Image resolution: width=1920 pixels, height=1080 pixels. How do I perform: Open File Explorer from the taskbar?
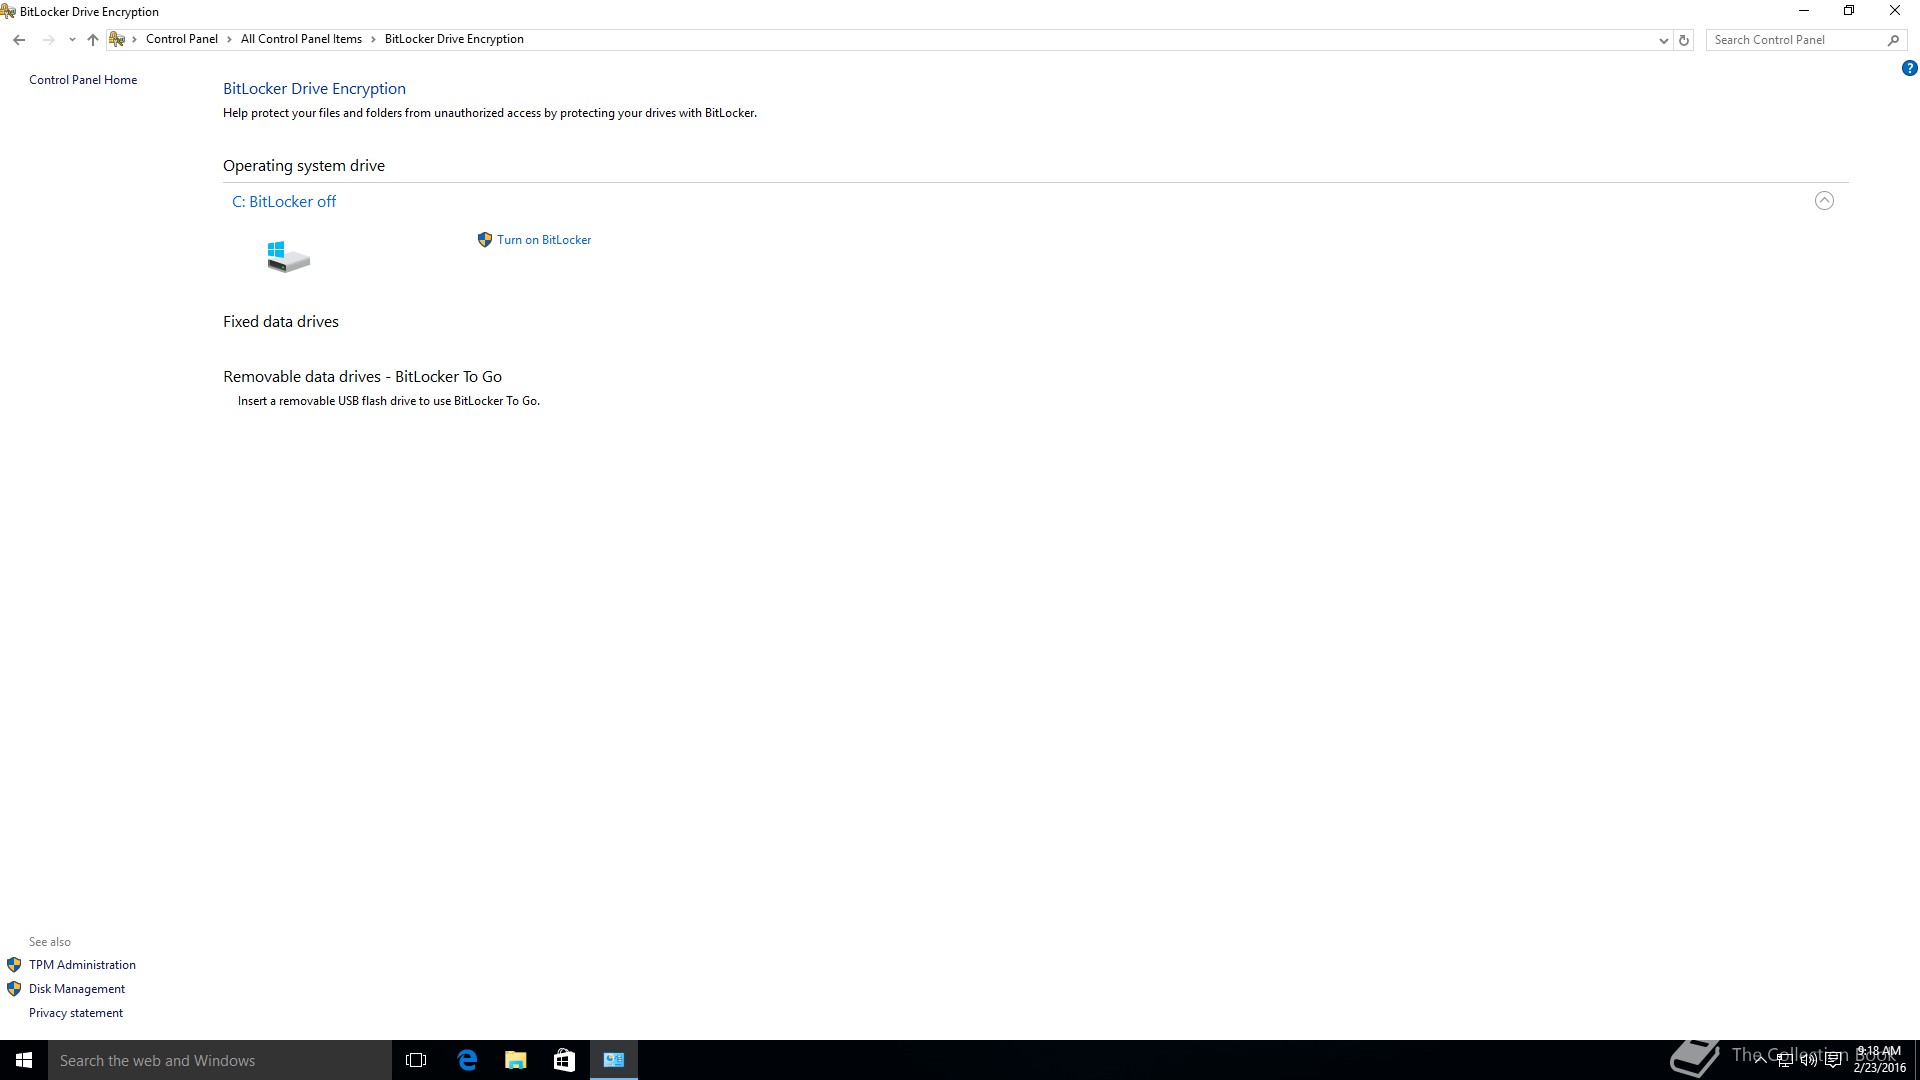[x=516, y=1060]
